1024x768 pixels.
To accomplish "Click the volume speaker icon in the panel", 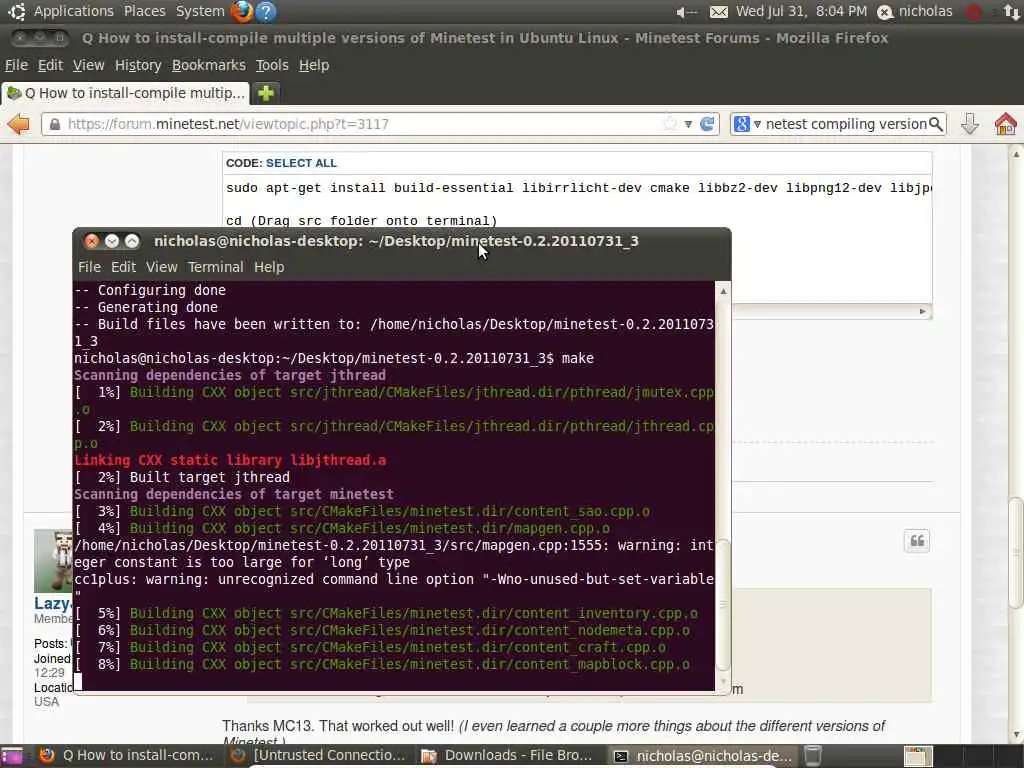I will [686, 12].
